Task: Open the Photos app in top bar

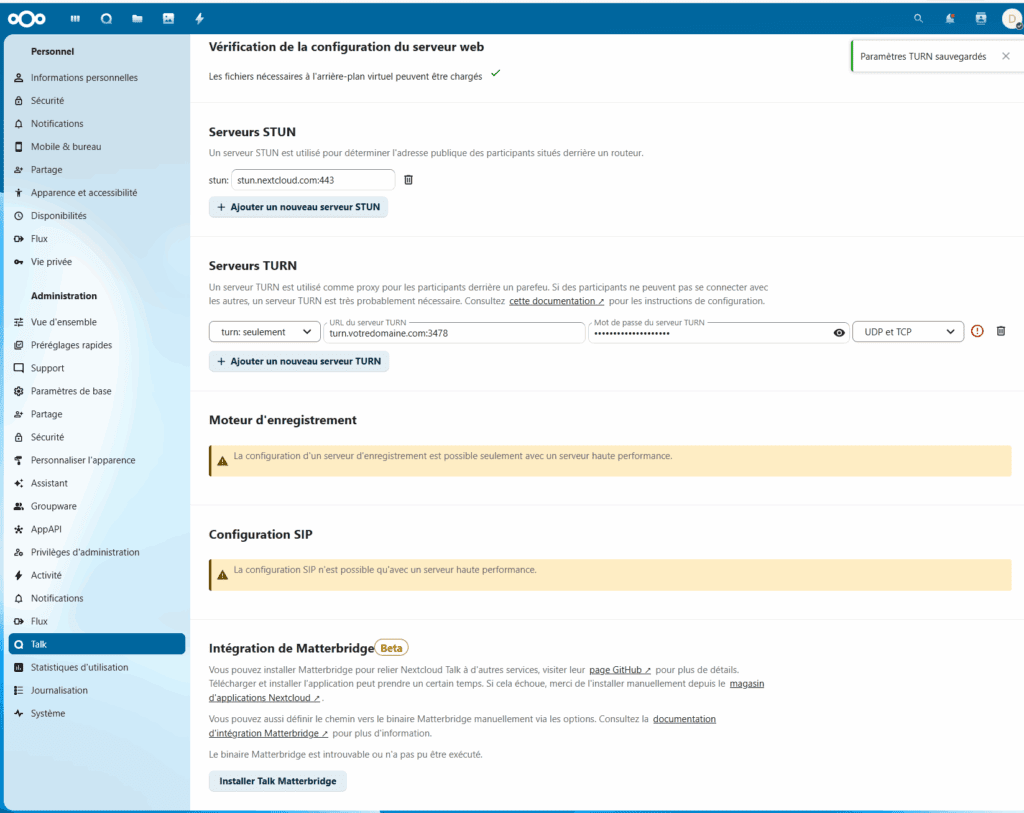Action: pyautogui.click(x=168, y=18)
